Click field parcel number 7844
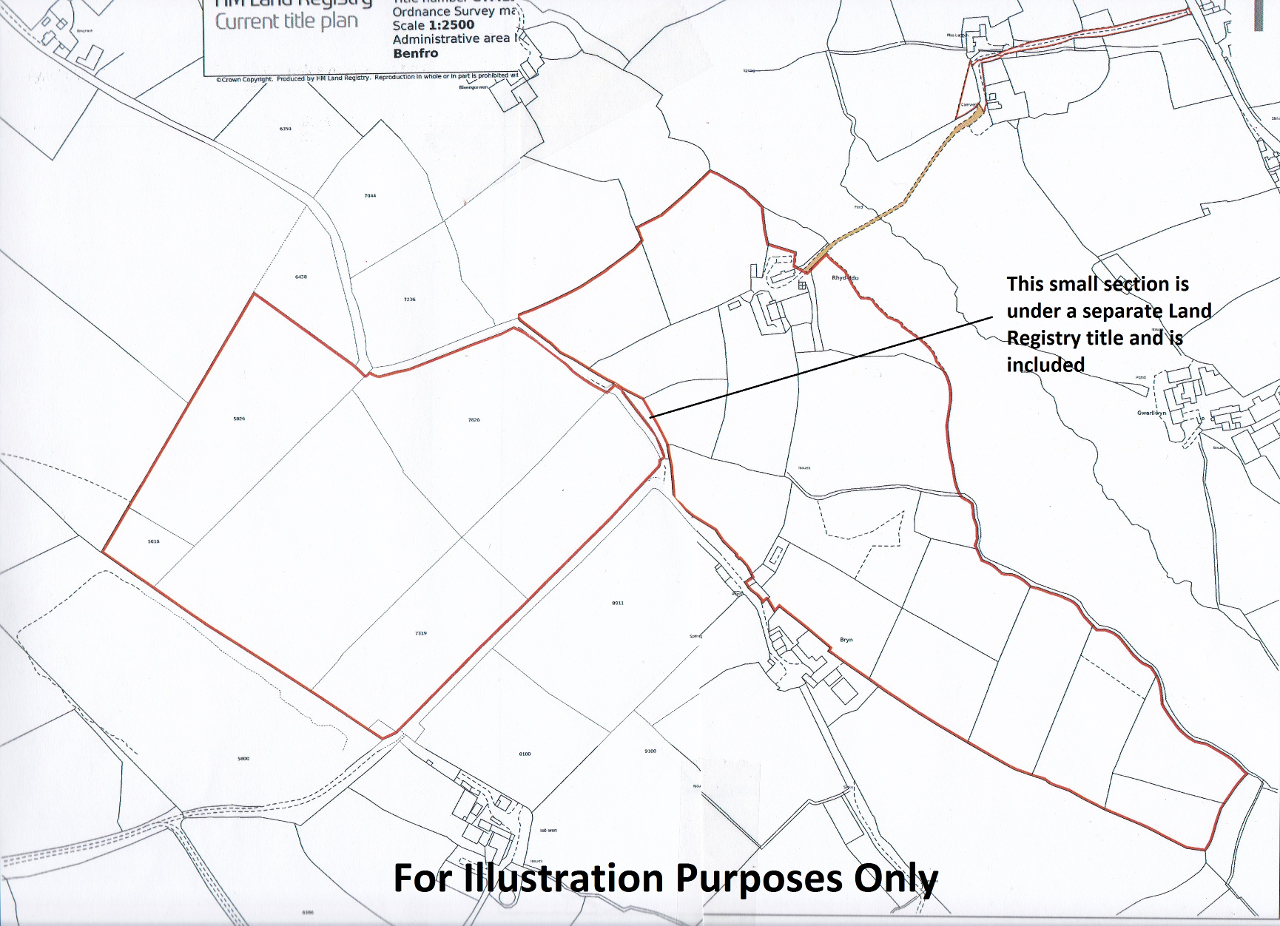The width and height of the screenshot is (1280, 926). [370, 196]
